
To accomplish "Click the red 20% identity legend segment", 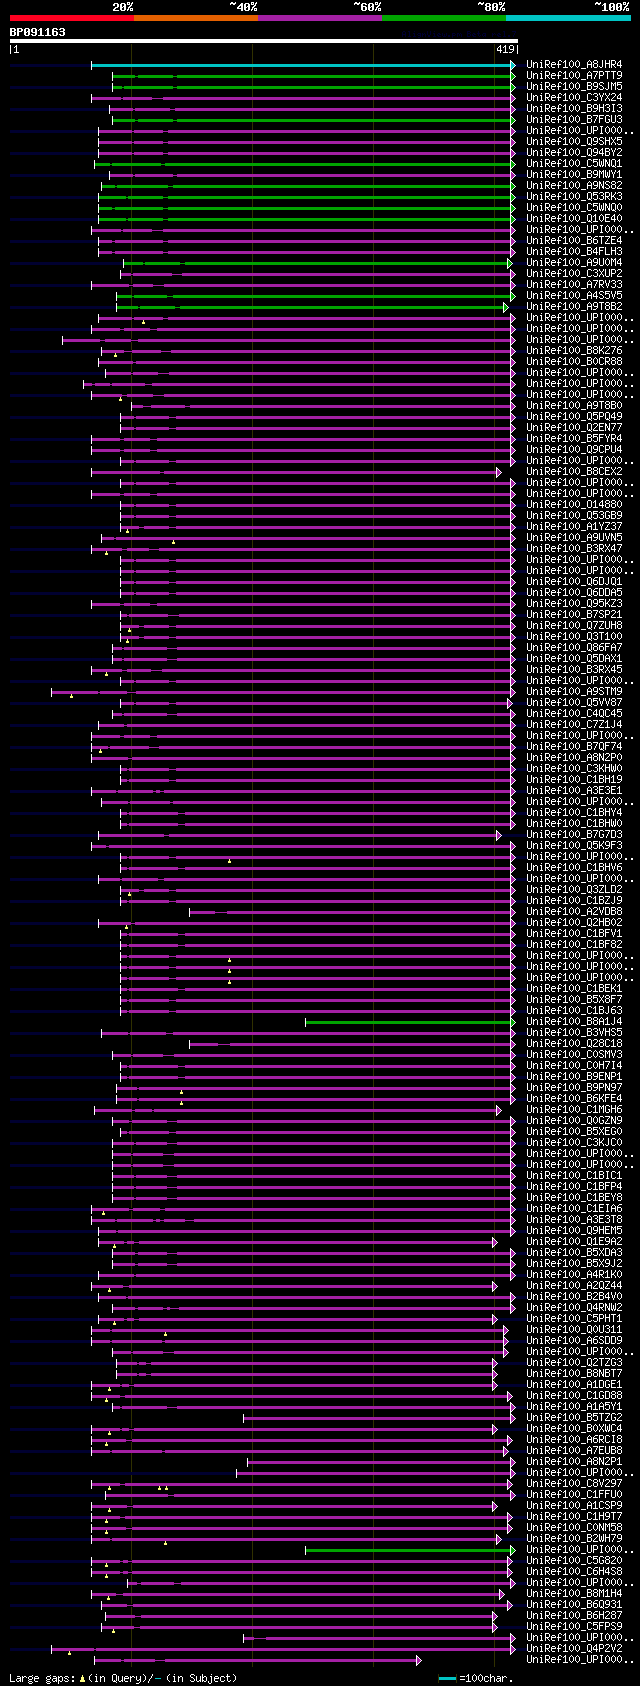I will tap(71, 18).
